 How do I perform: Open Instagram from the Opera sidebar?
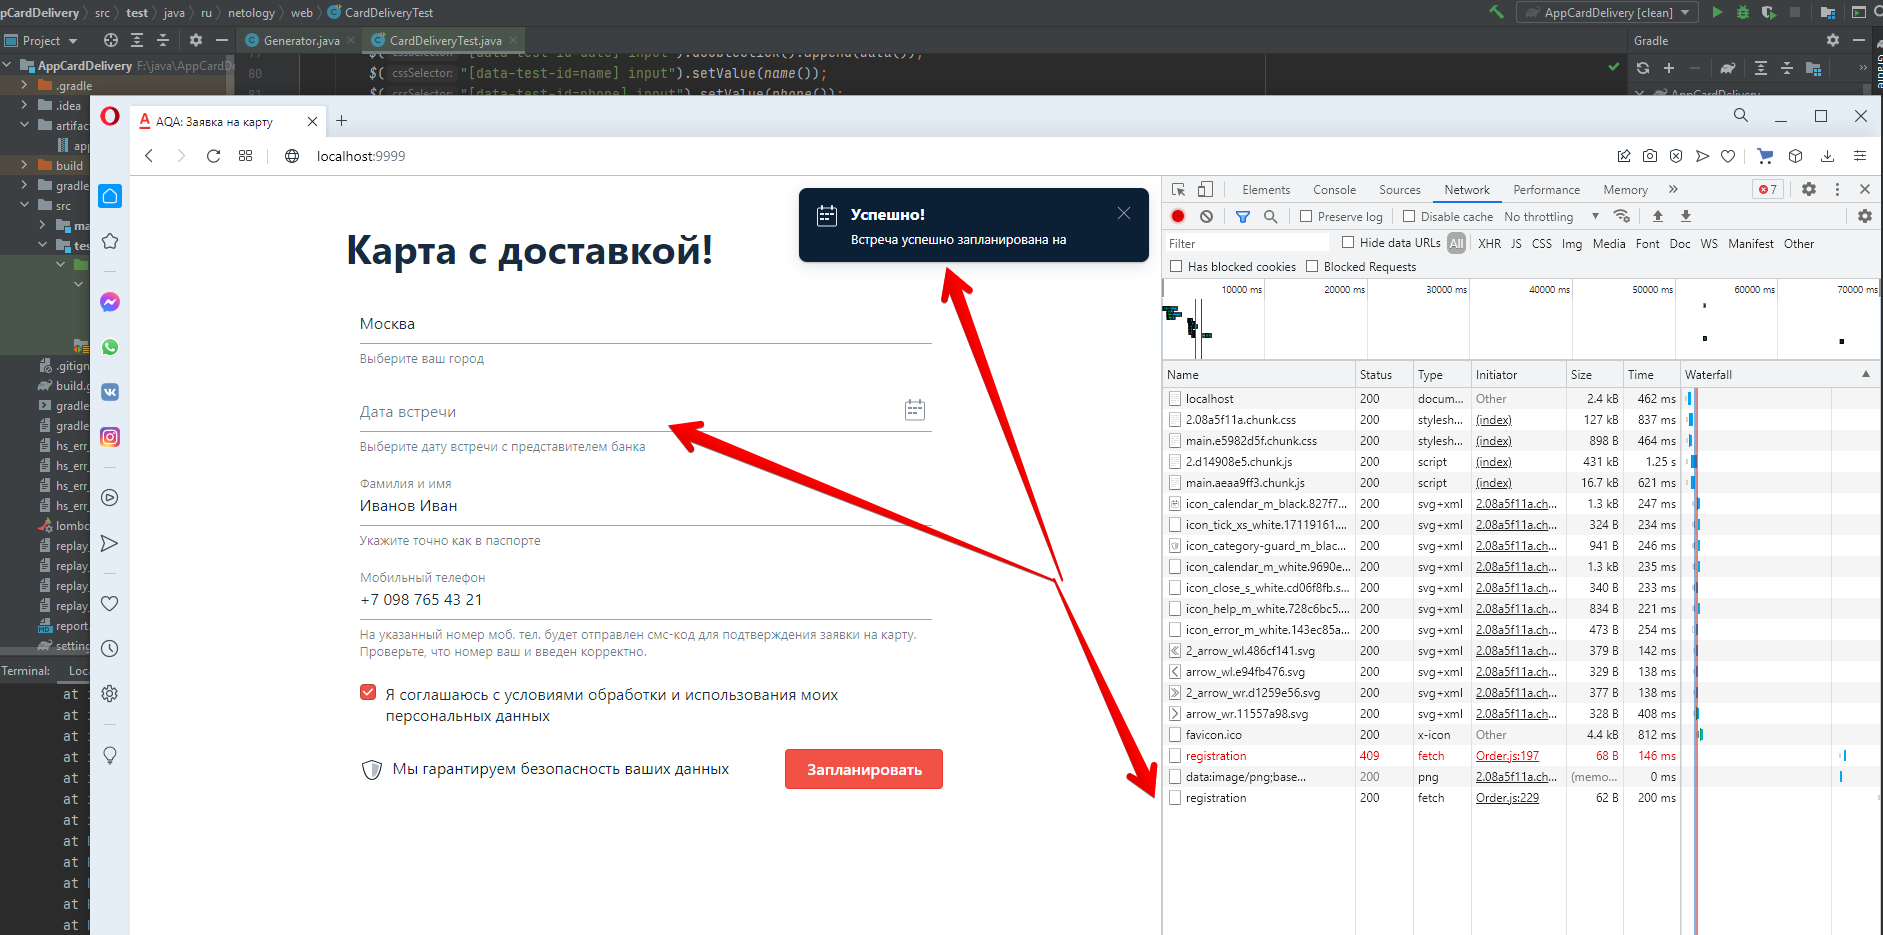[x=110, y=437]
